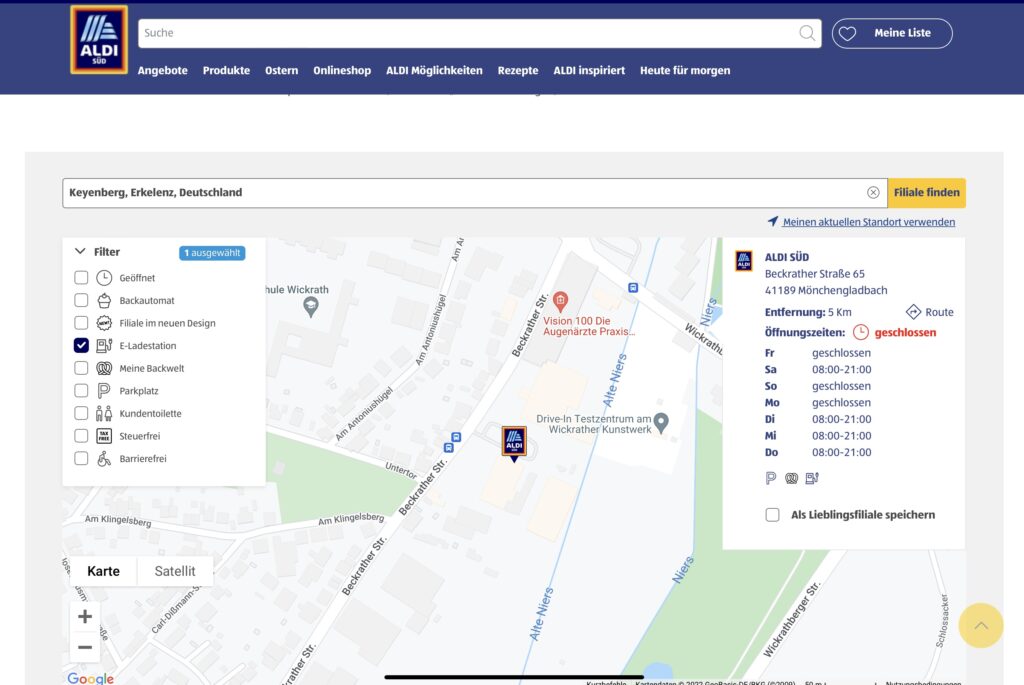Click the Drive-In Testzentrum map pin
Screen dimensions: 1024x685
[x=662, y=423]
